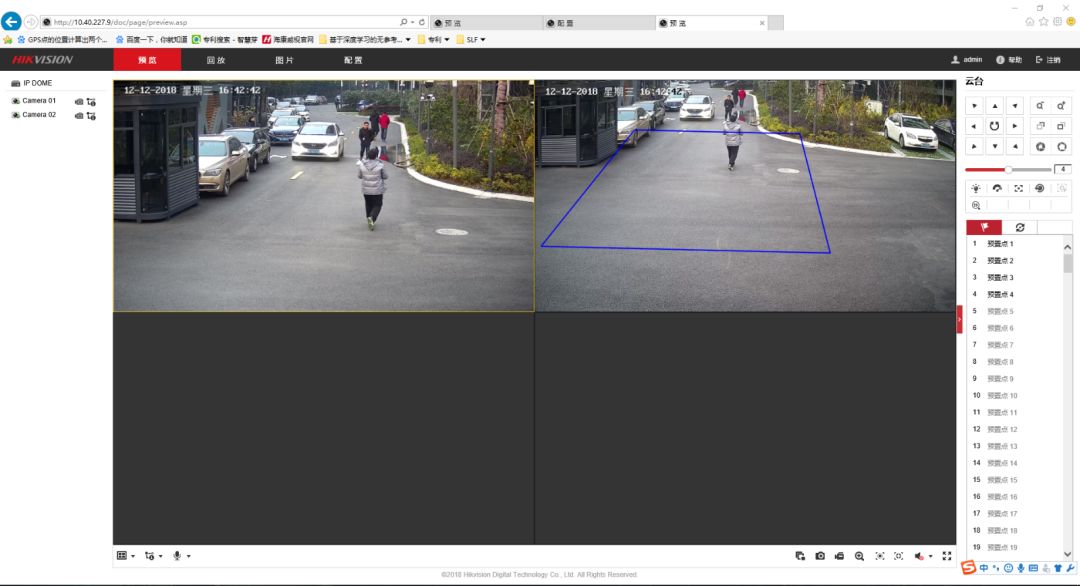Select 预置点 3 in preset list

tap(1000, 277)
